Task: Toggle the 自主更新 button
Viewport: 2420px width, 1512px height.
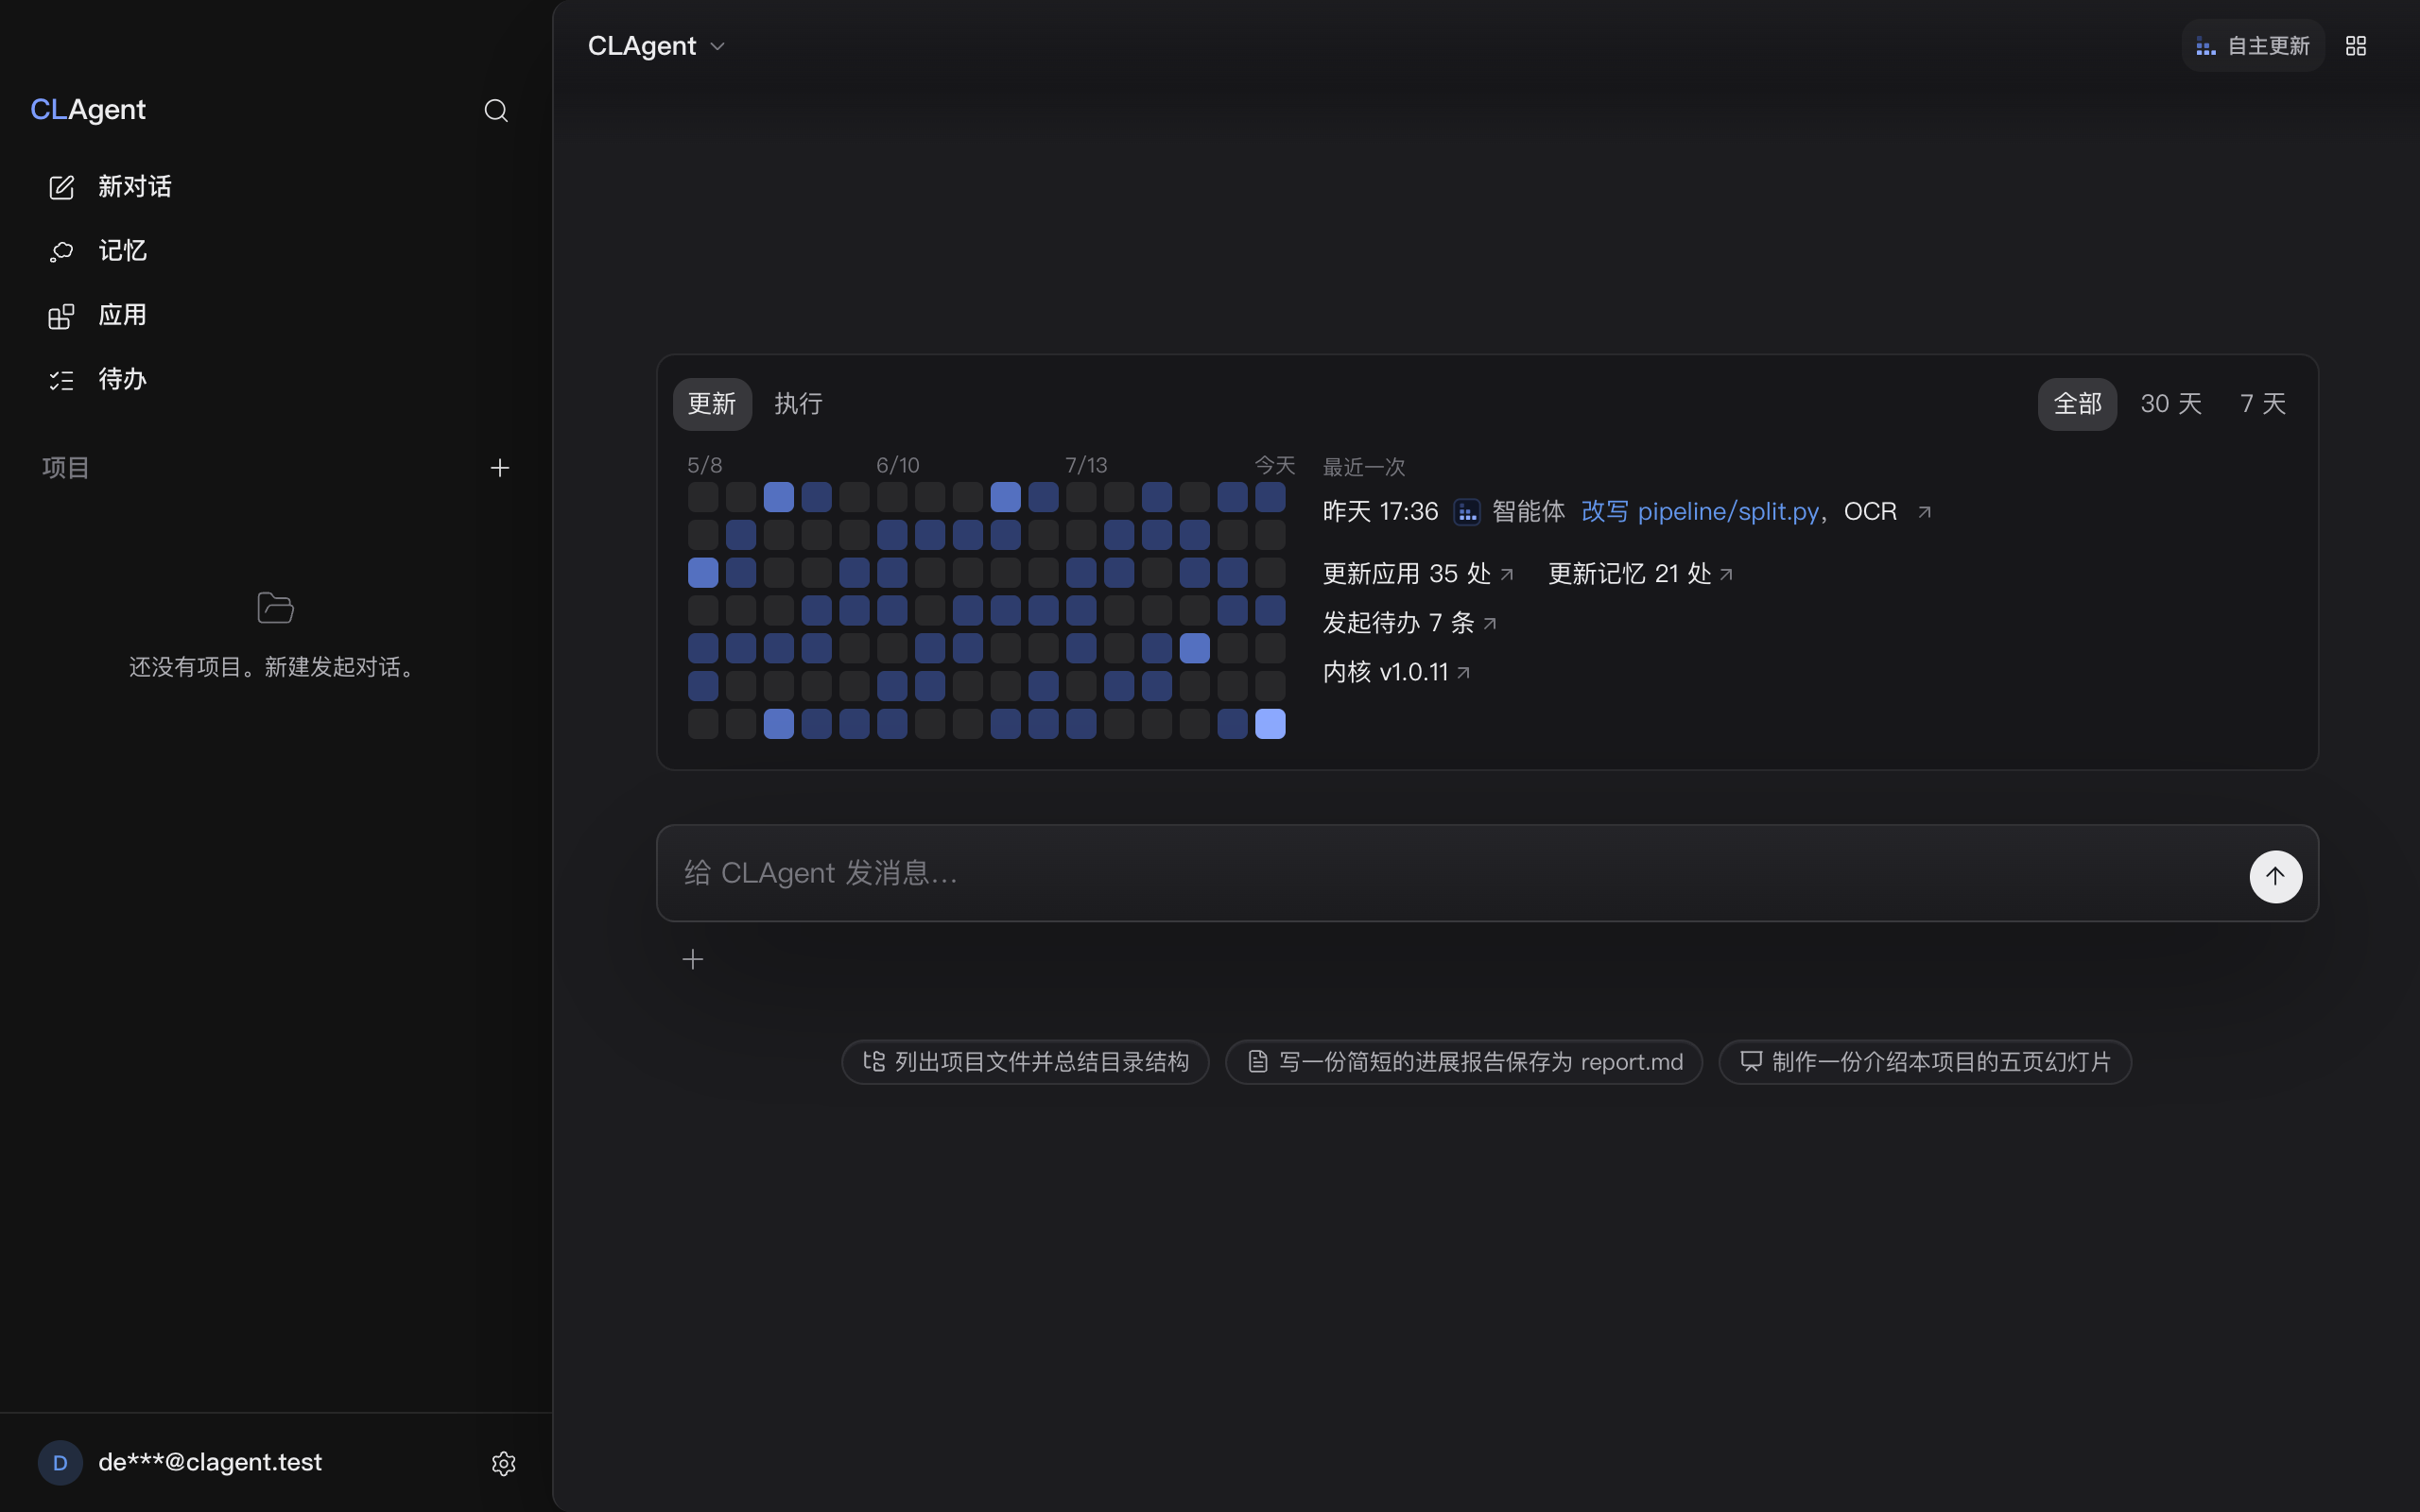Action: (x=2252, y=46)
